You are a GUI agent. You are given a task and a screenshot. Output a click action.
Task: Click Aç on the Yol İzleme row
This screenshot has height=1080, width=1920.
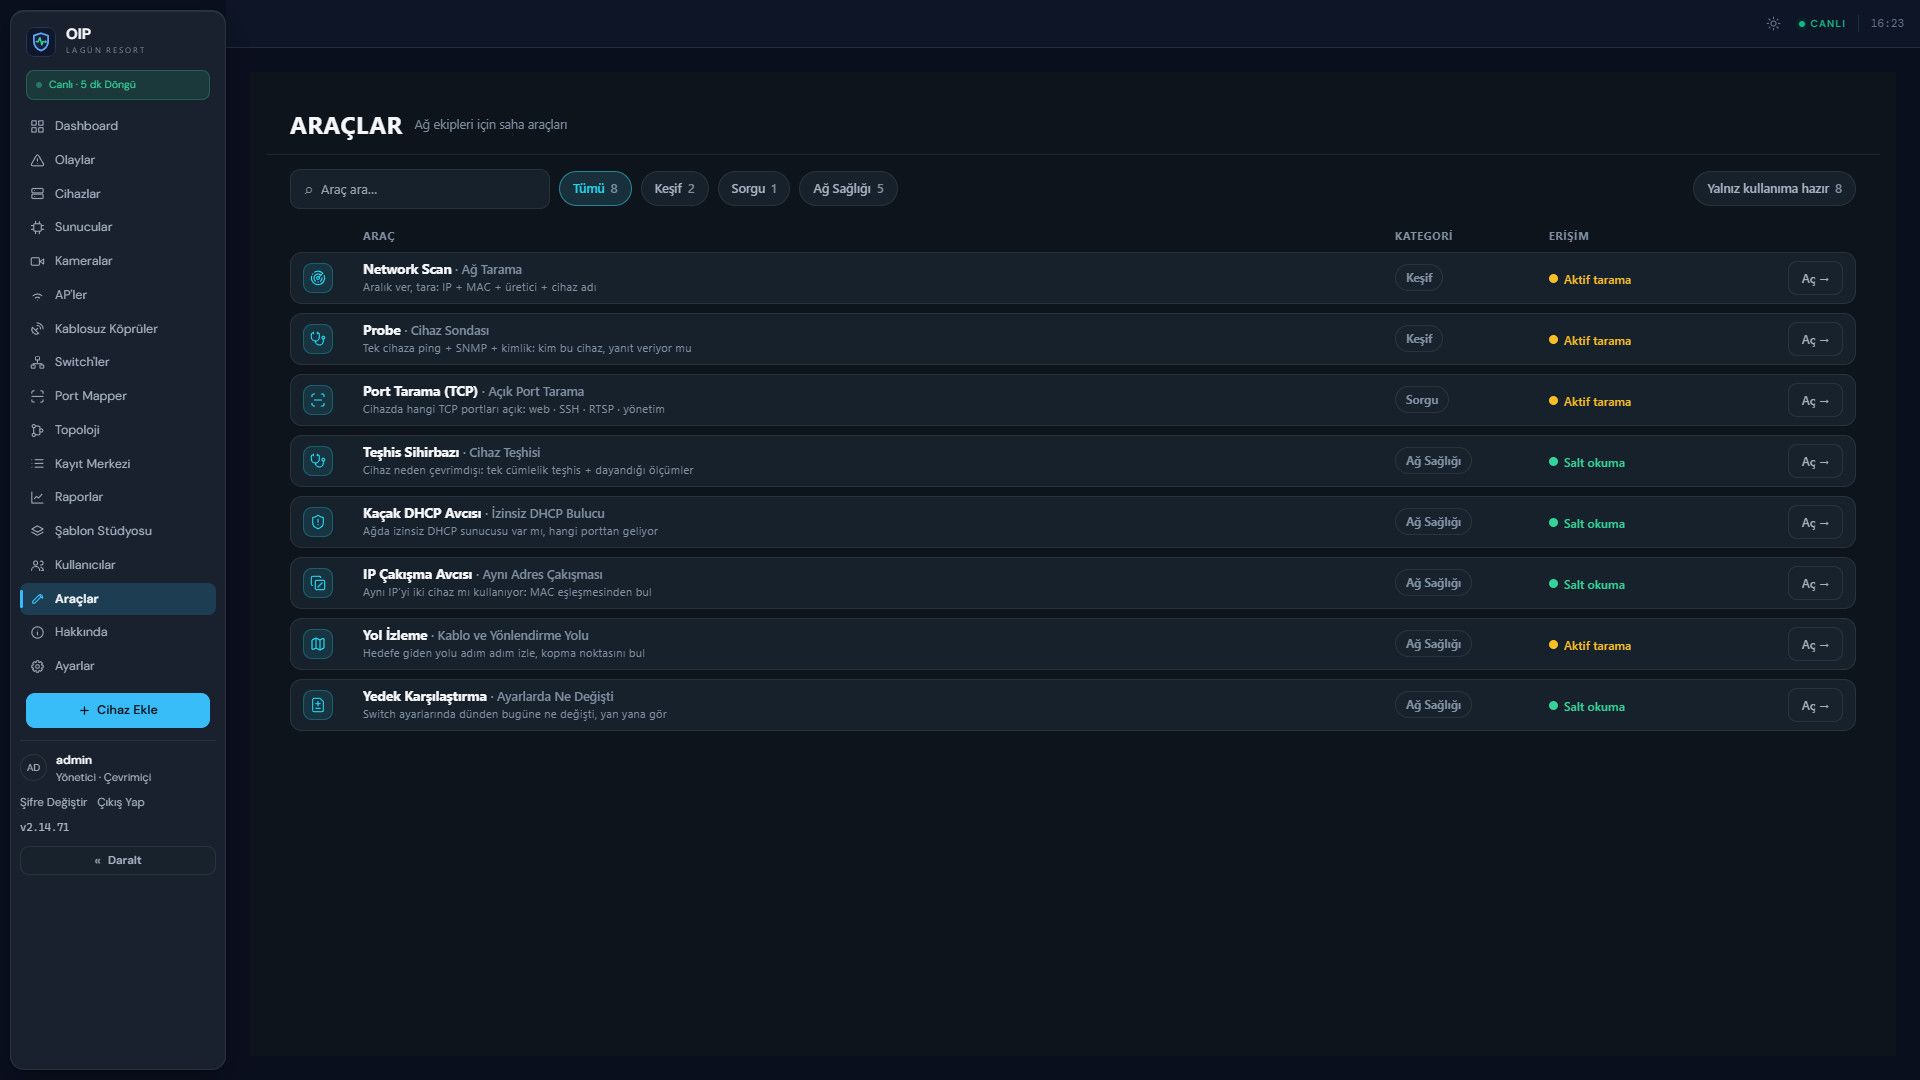point(1815,645)
